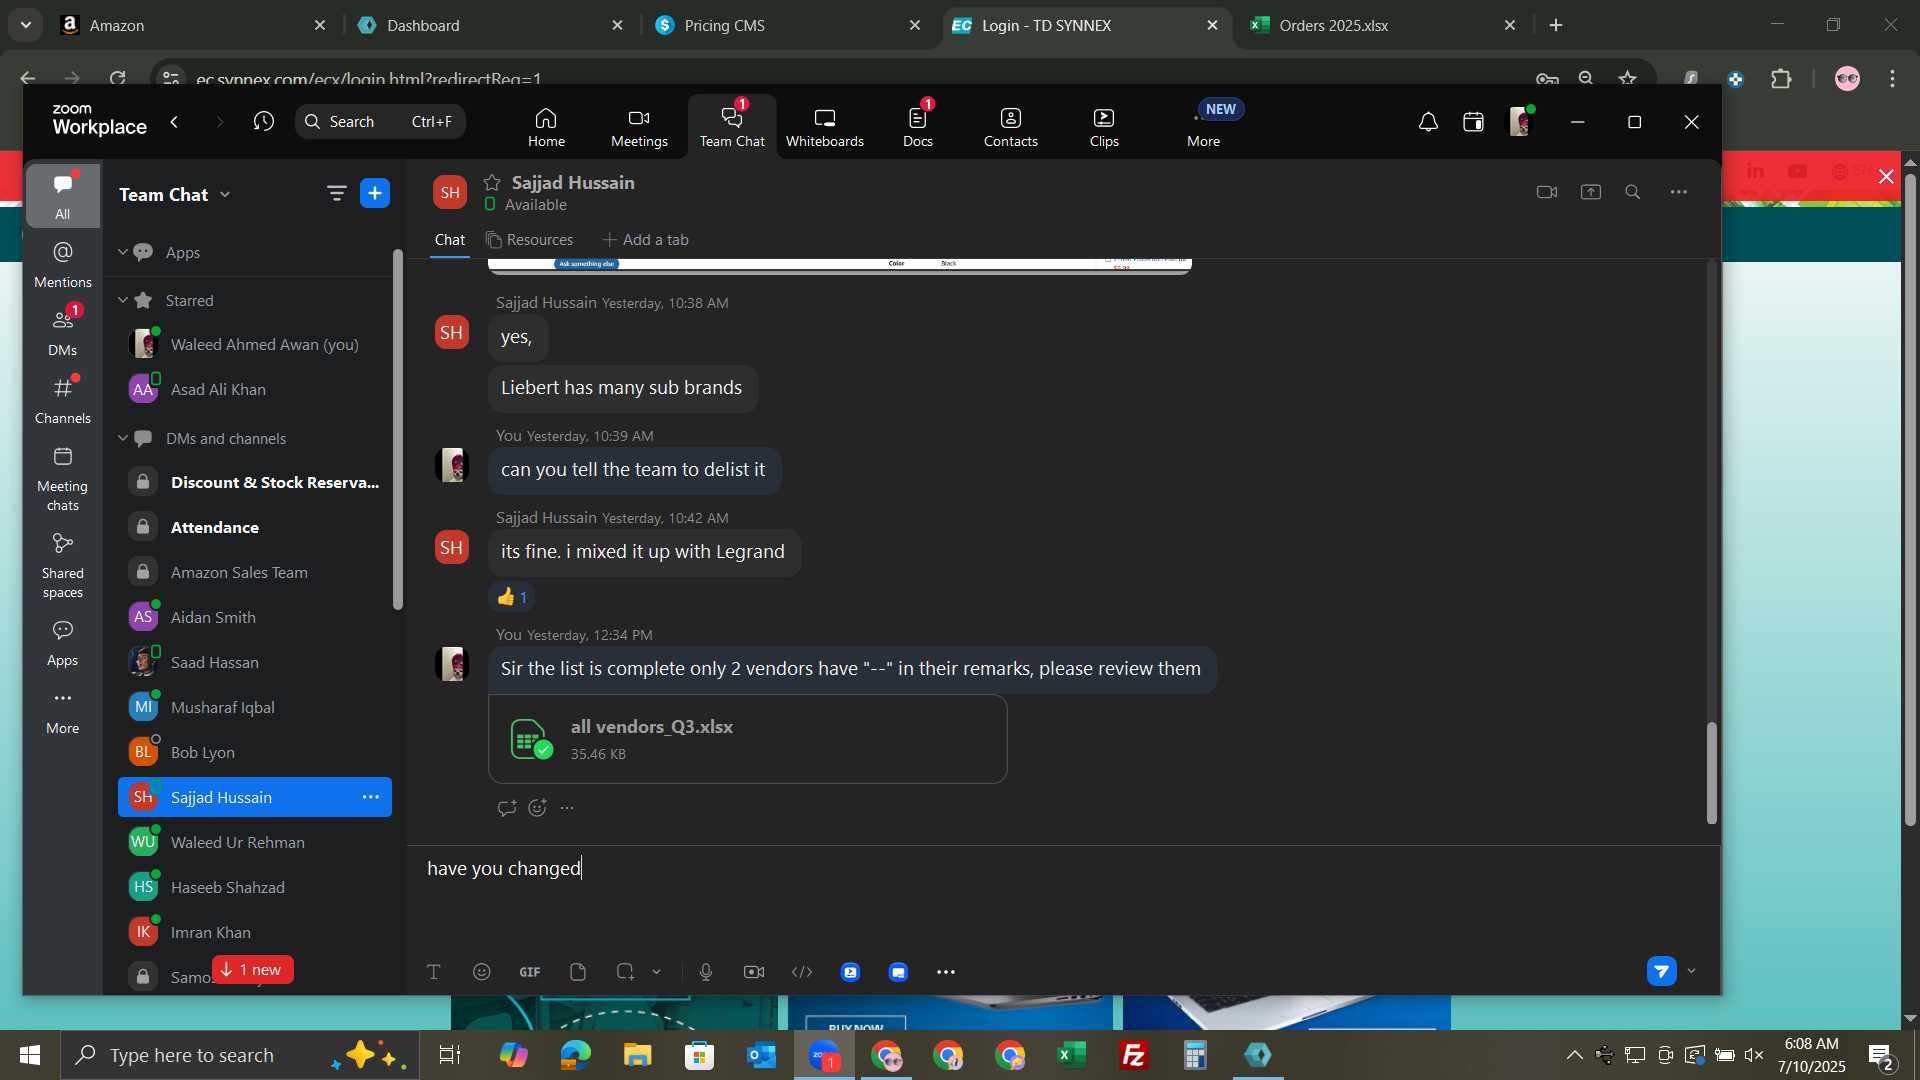The width and height of the screenshot is (1920, 1080).
Task: Open More options in left sidebar
Action: coord(63,711)
